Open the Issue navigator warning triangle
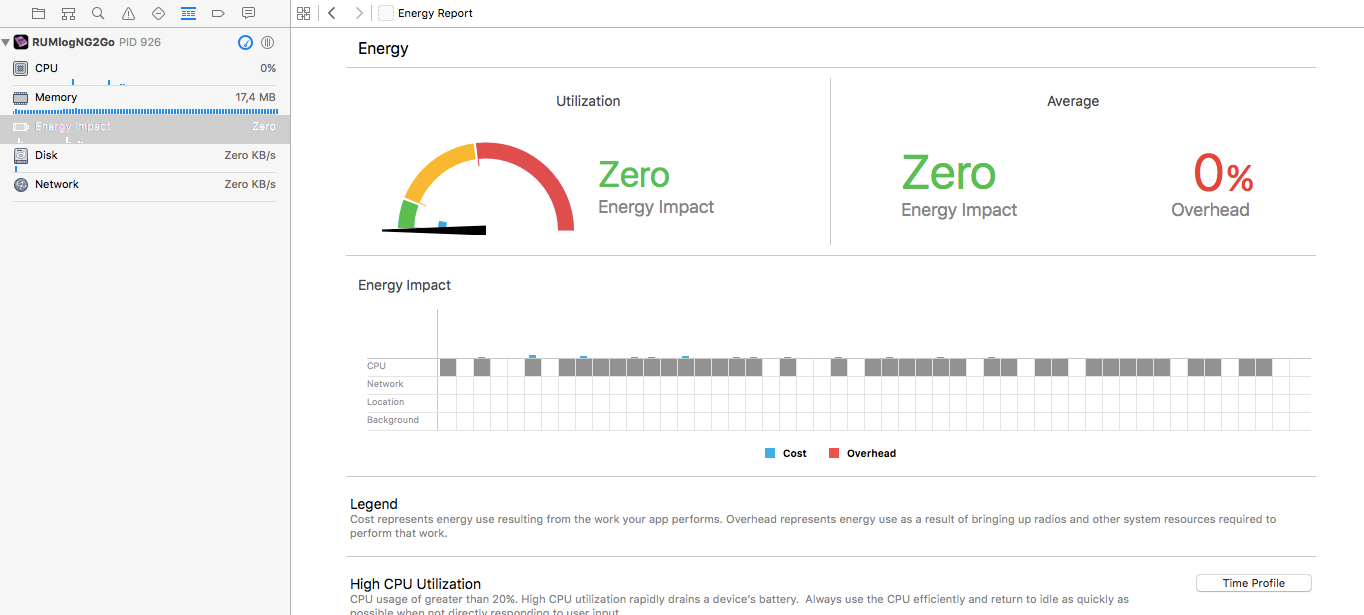The width and height of the screenshot is (1364, 615). point(128,13)
